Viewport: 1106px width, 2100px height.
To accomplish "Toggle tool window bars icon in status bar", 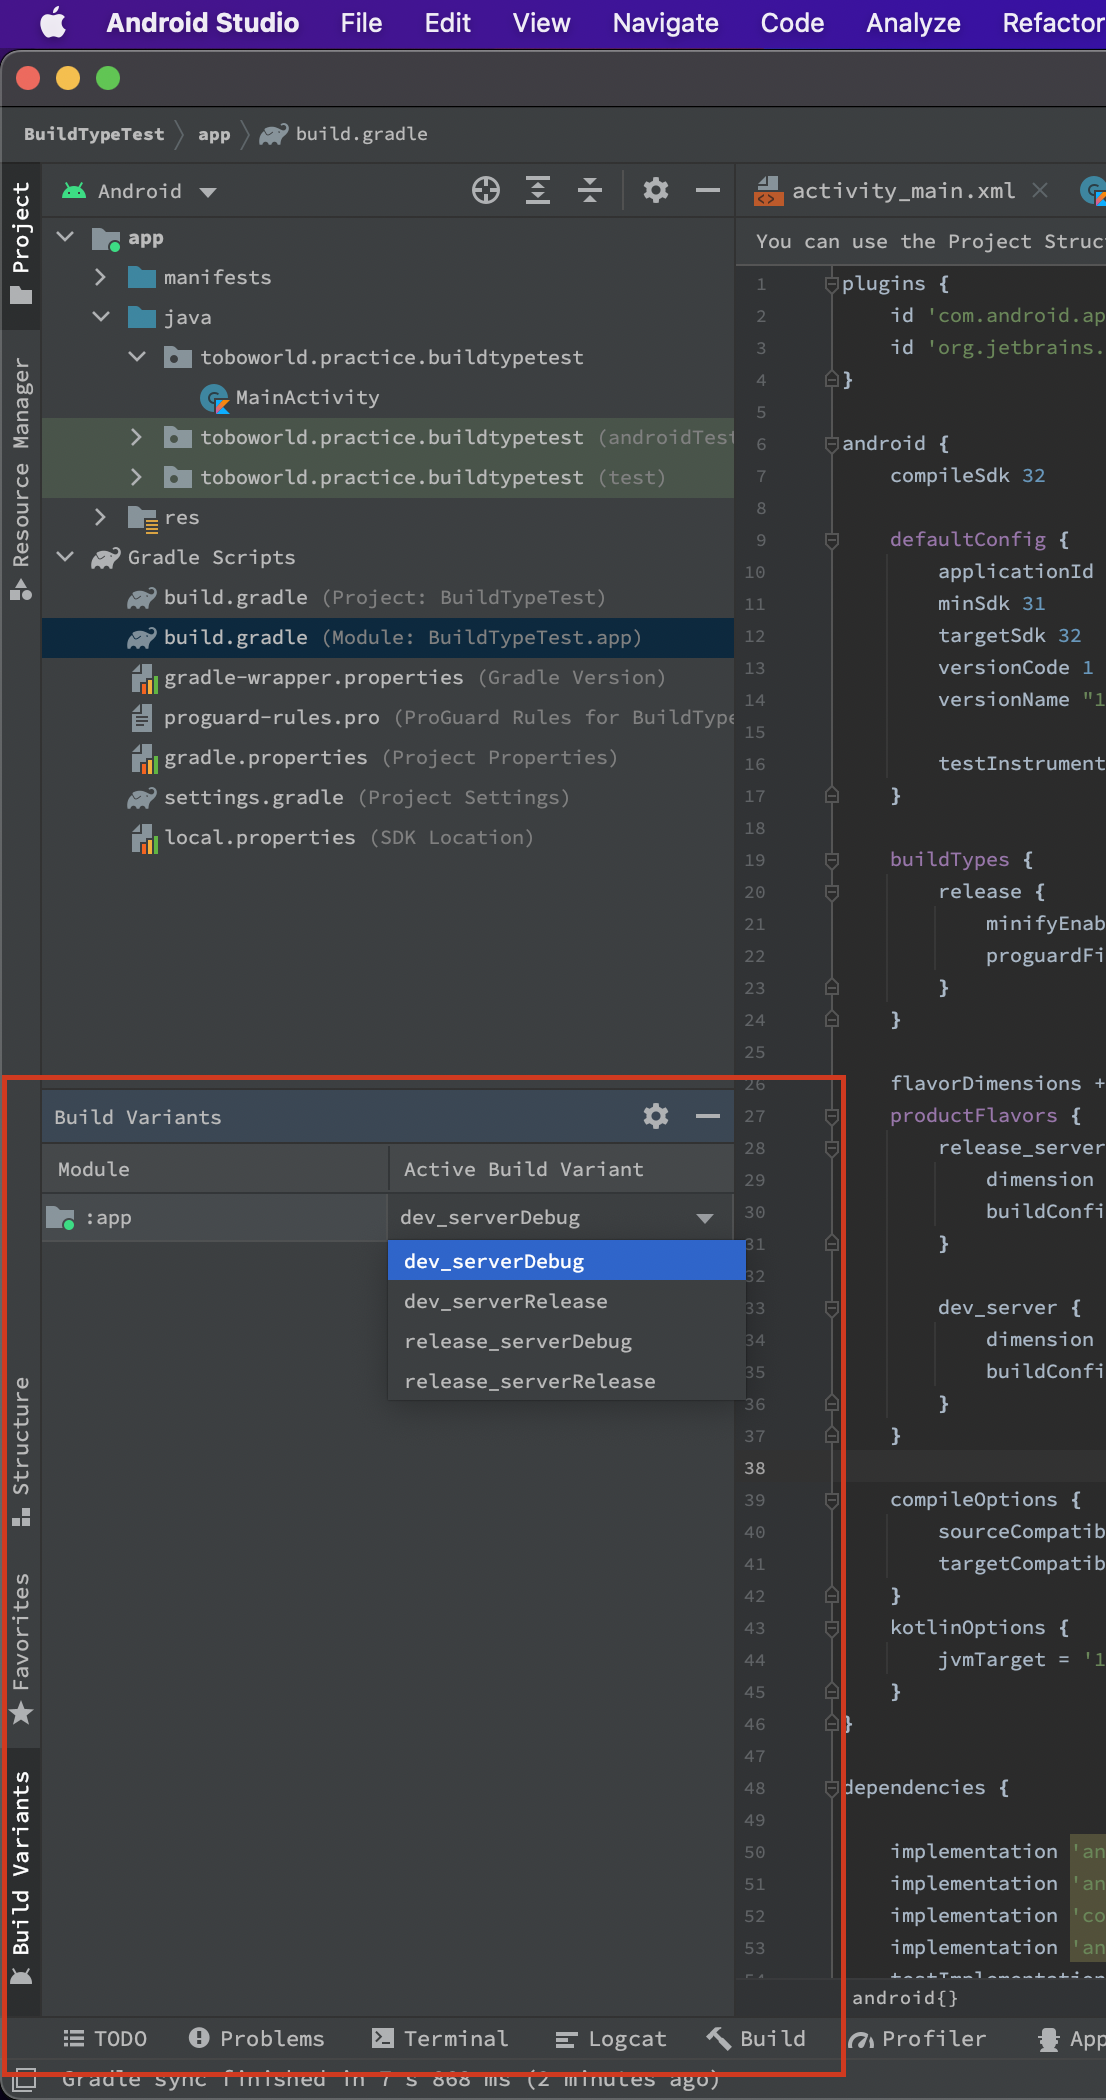I will pyautogui.click(x=26, y=2078).
